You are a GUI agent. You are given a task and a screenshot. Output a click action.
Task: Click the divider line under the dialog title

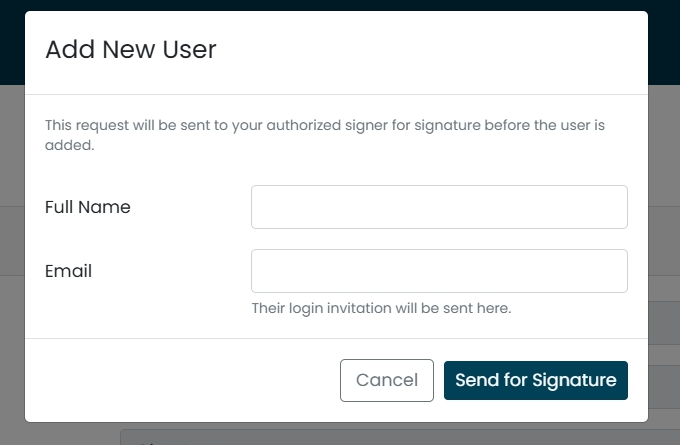(x=337, y=94)
